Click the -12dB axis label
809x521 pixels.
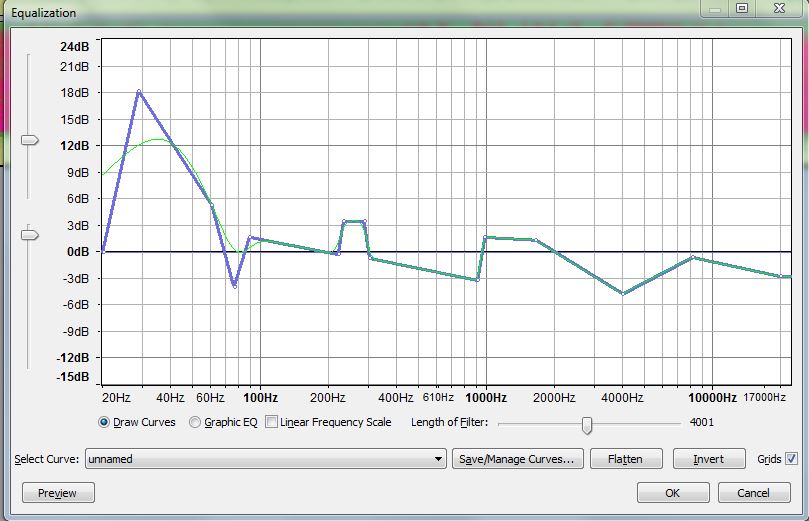click(73, 357)
